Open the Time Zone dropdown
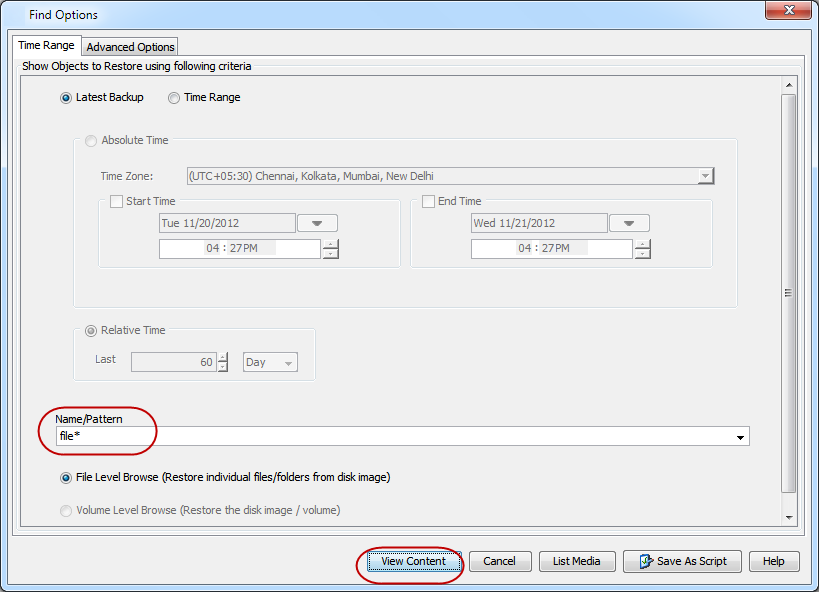The width and height of the screenshot is (819, 592). 705,176
